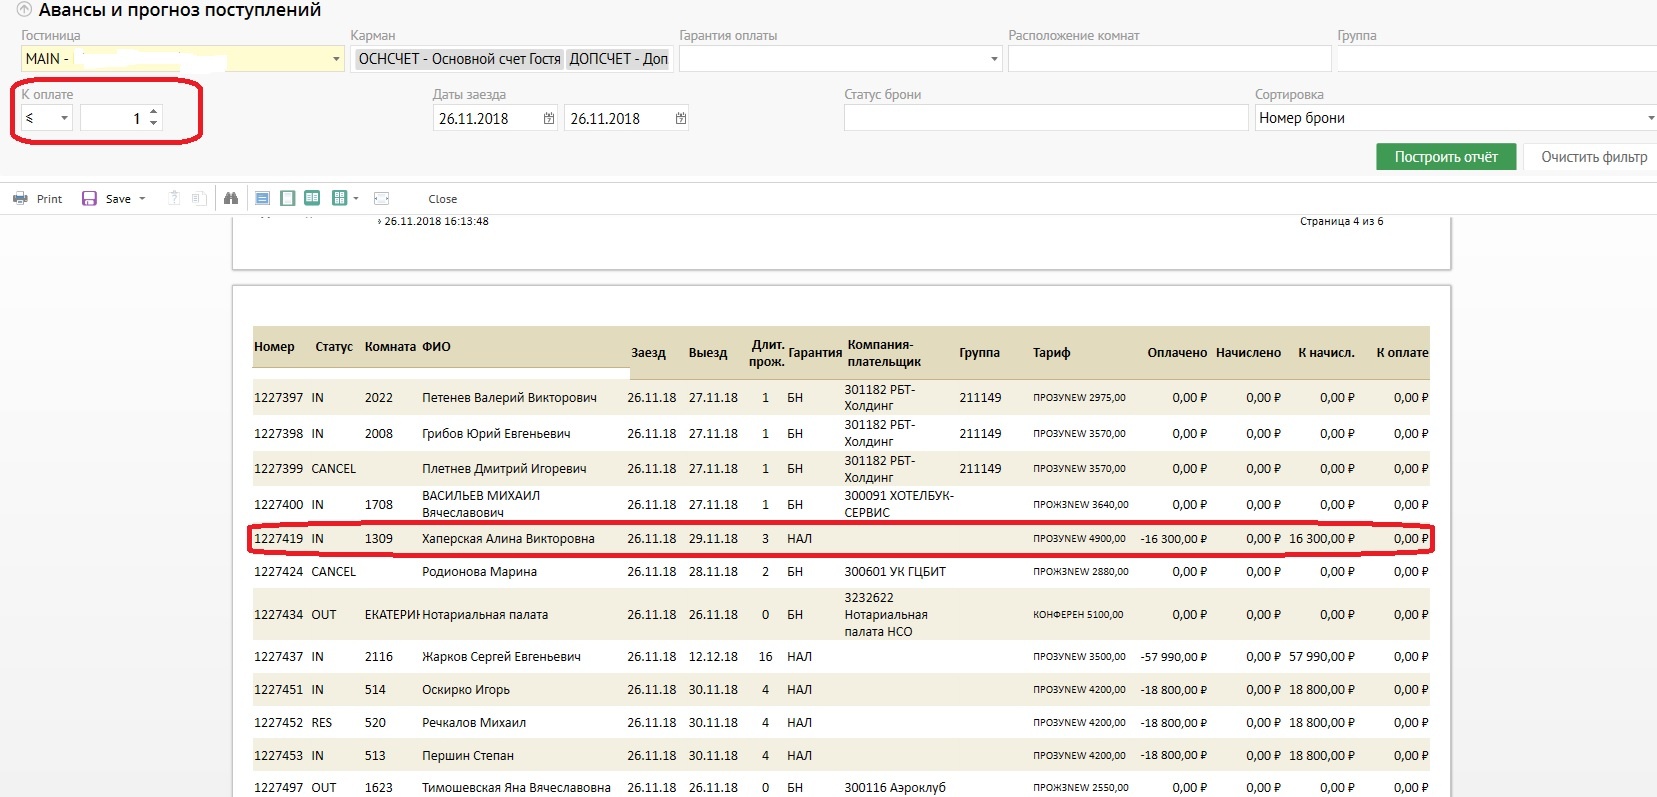
Task: Click the Статус брони input field
Action: tap(1045, 118)
